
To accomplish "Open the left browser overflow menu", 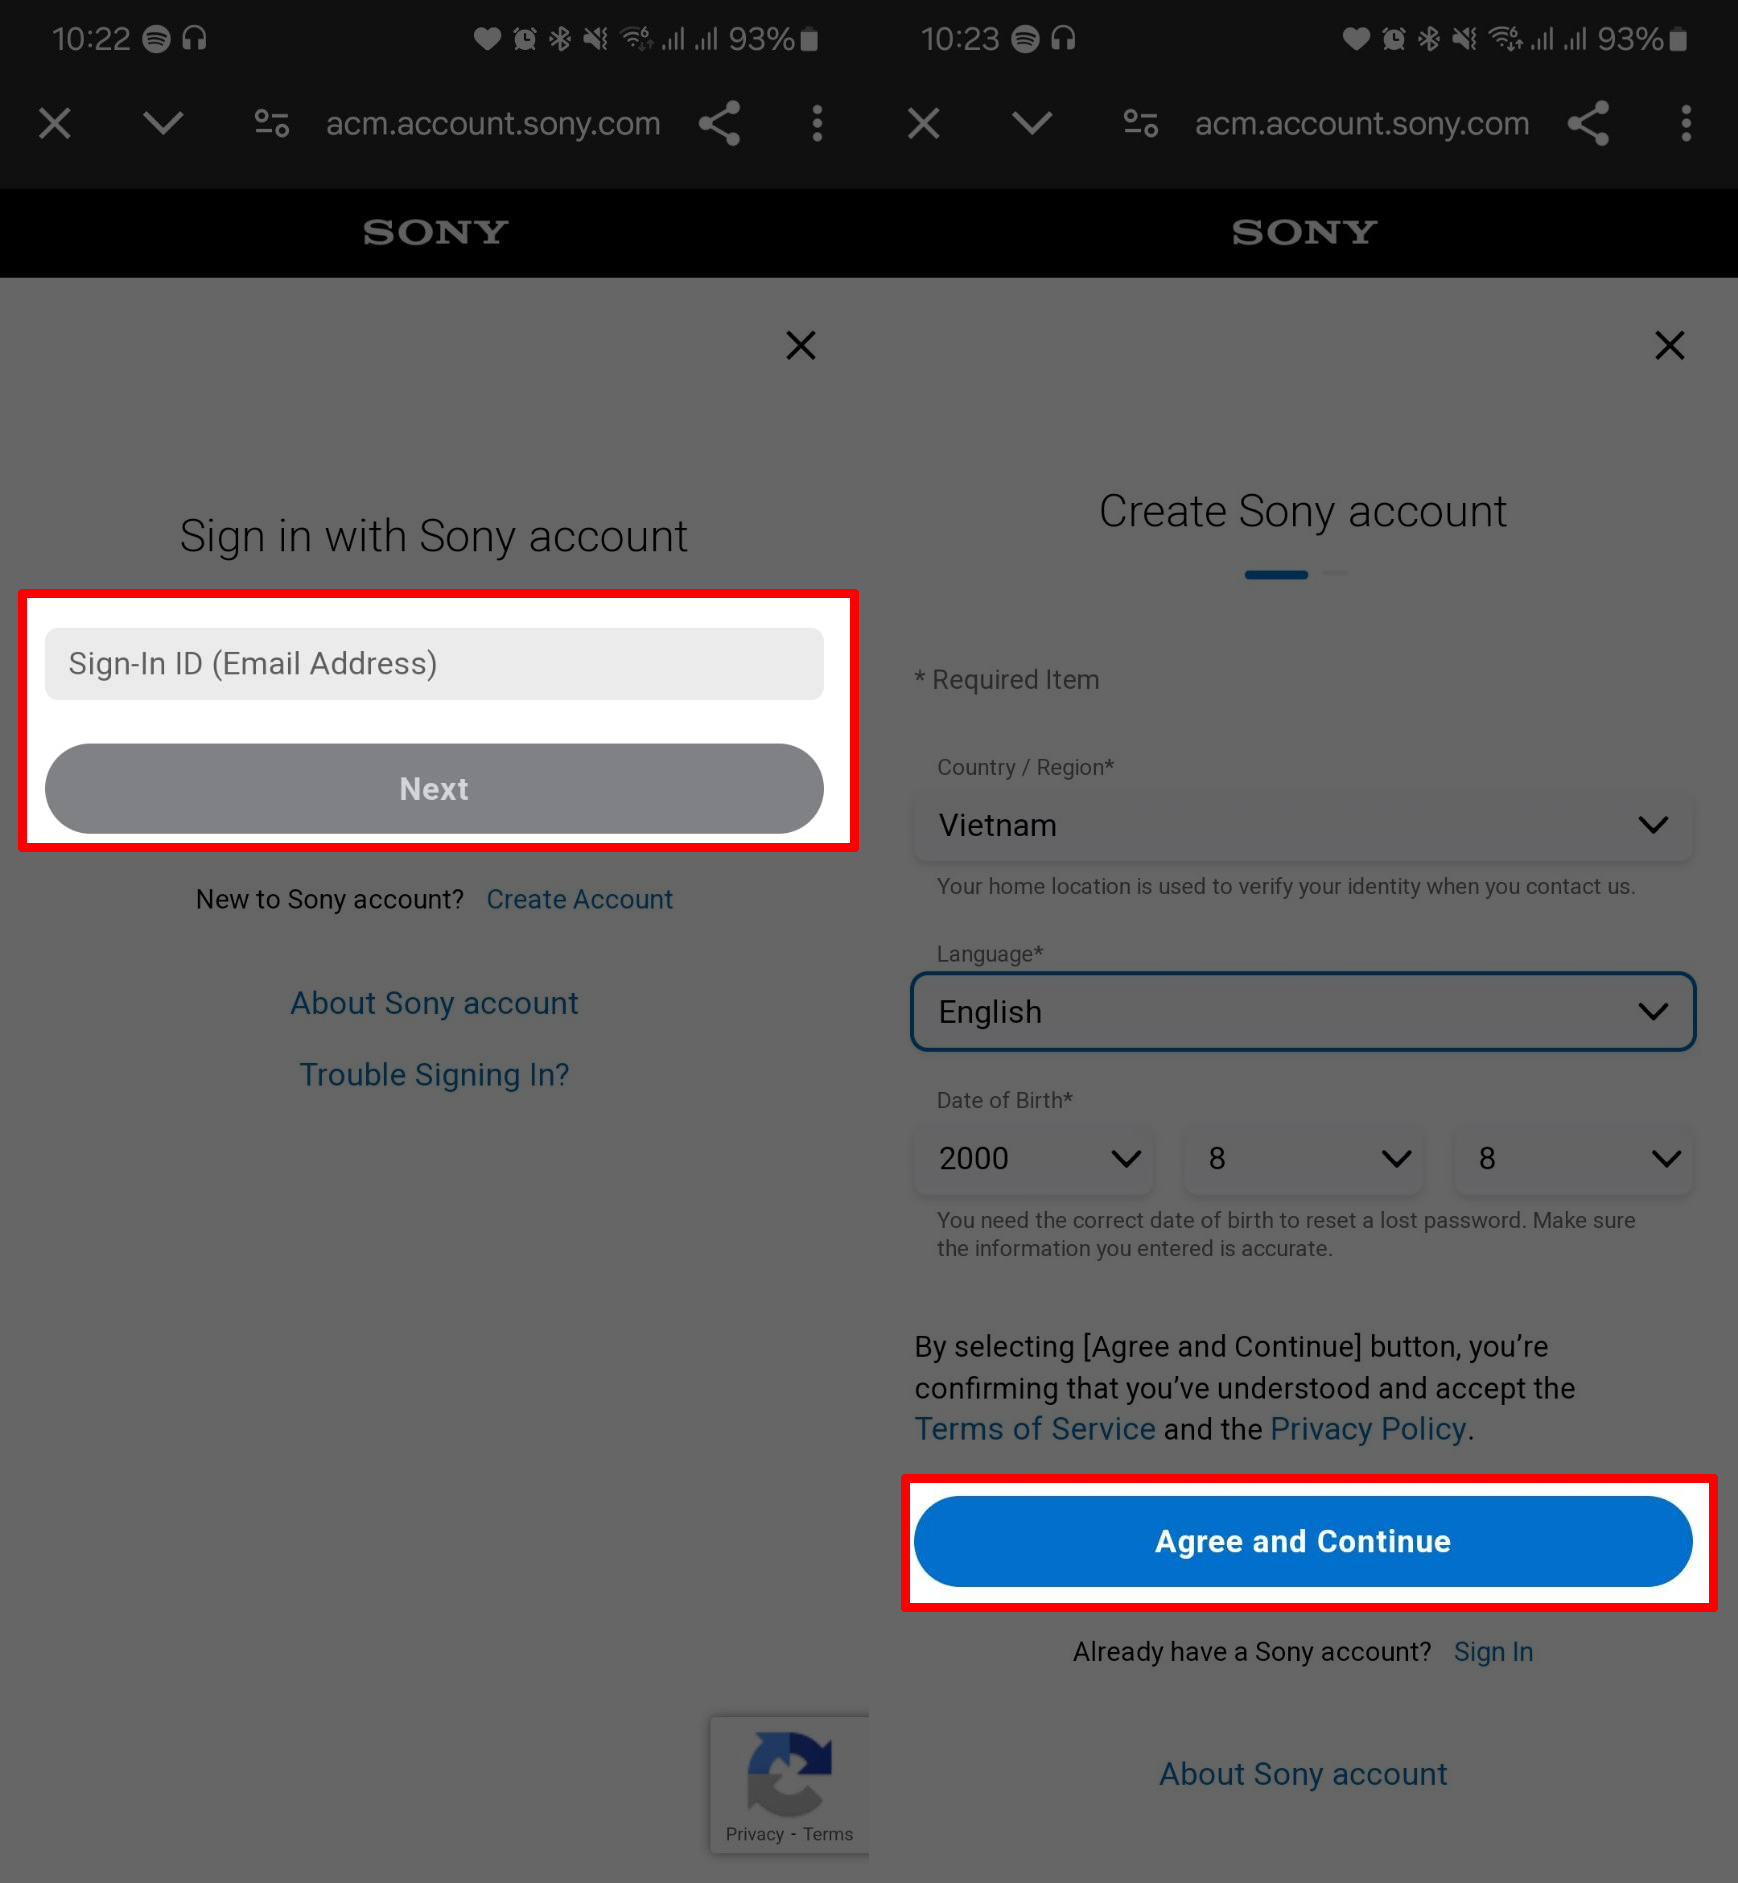I will 817,123.
